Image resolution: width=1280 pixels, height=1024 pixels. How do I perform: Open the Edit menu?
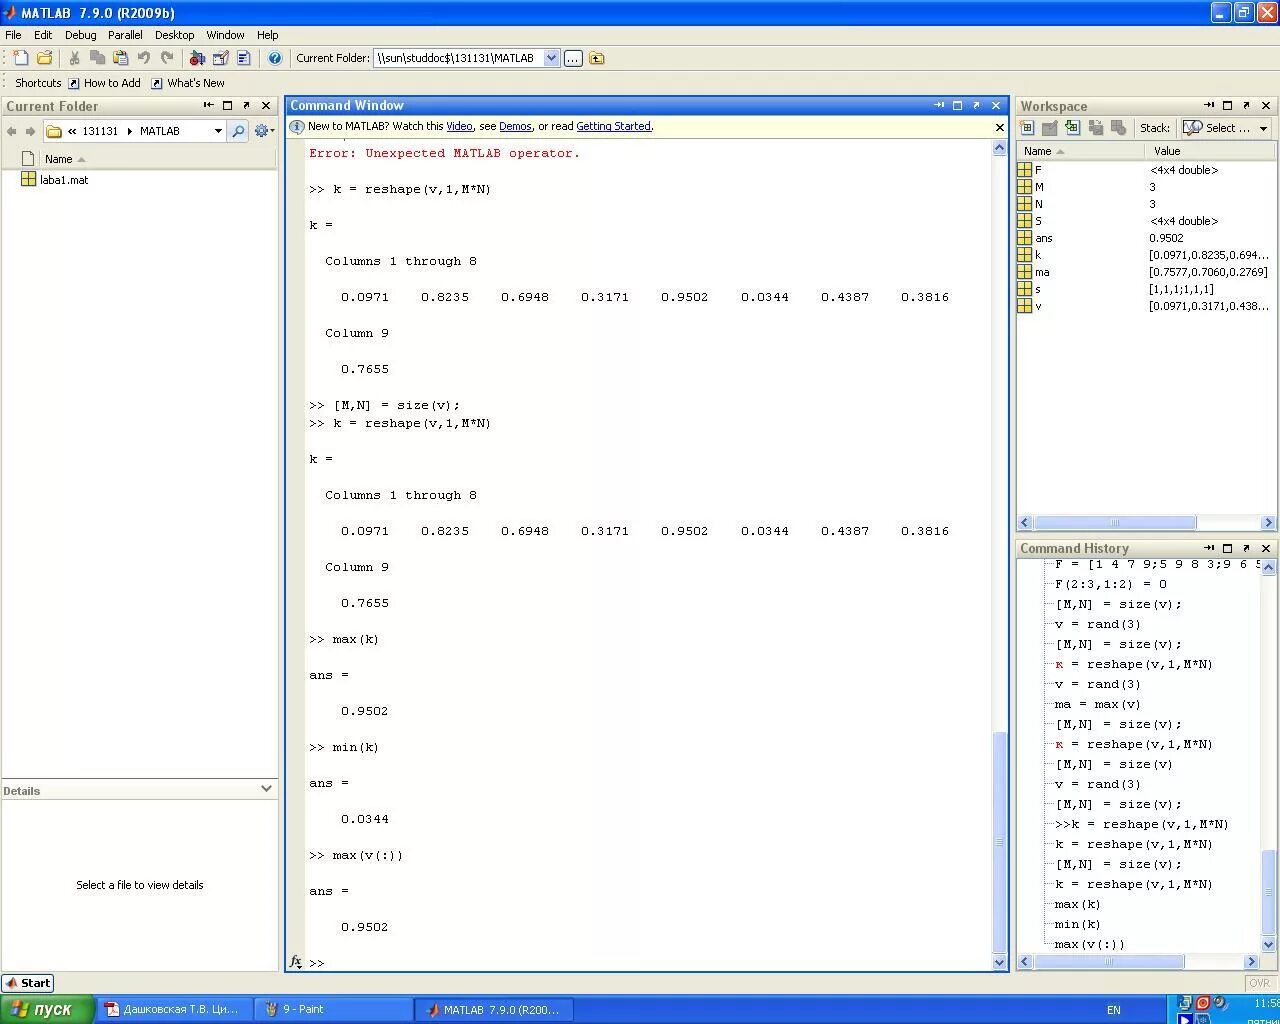point(43,35)
